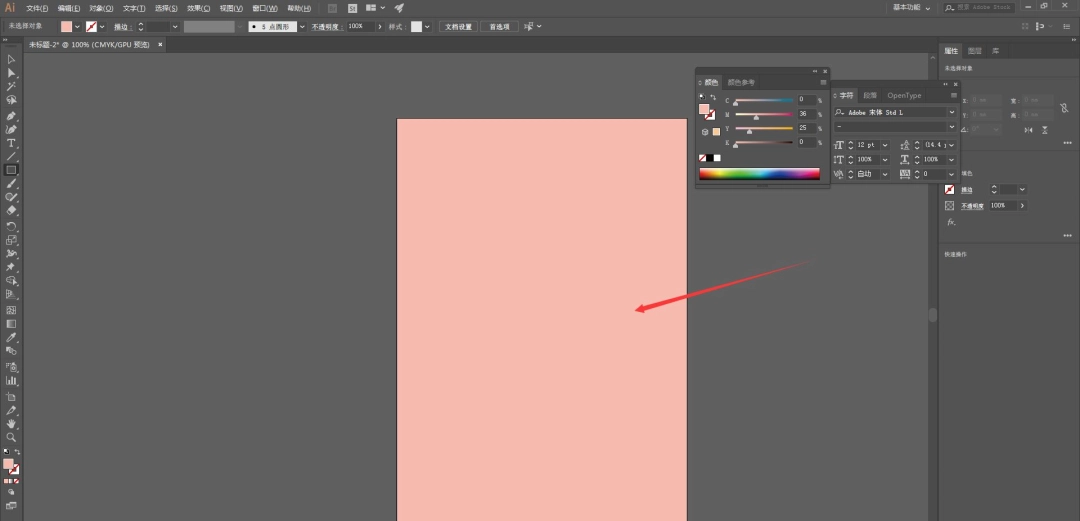
Task: Select the Rectangle tool
Action: [x=11, y=170]
